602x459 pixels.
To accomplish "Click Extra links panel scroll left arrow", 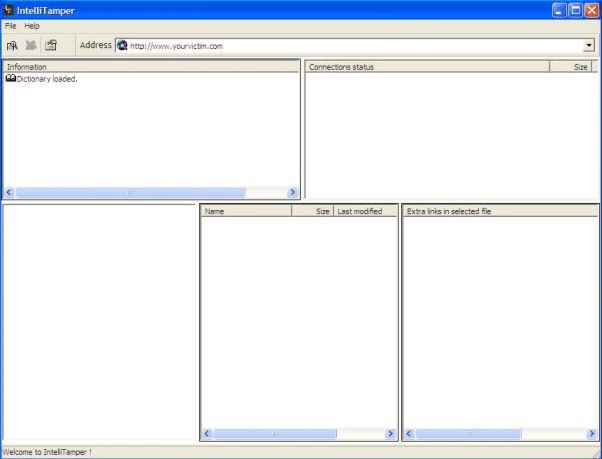I will click(408, 434).
